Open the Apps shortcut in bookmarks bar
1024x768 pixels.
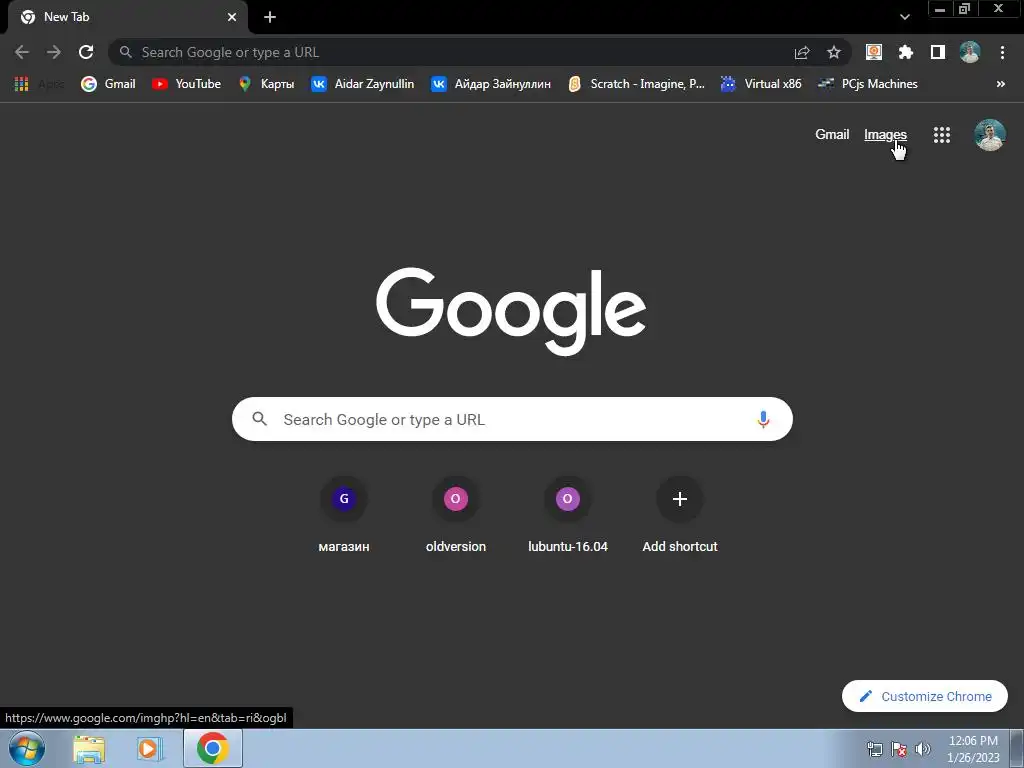39,84
